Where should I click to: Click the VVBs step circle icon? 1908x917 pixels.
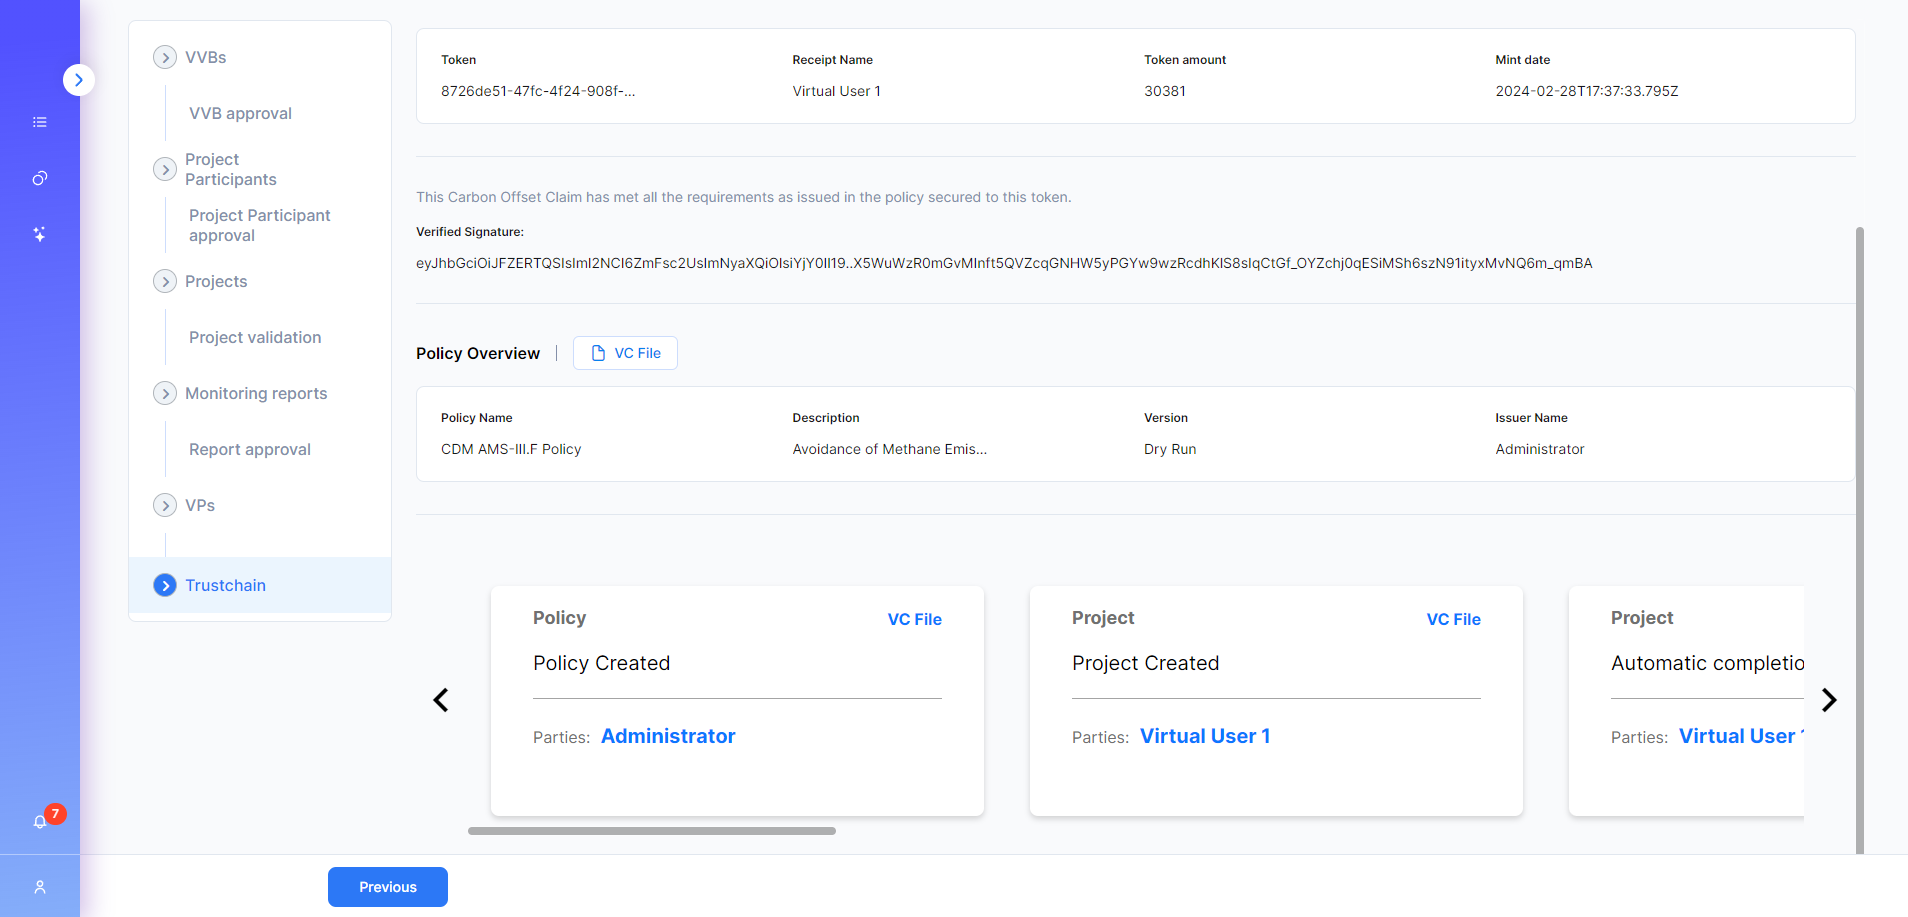pyautogui.click(x=165, y=57)
